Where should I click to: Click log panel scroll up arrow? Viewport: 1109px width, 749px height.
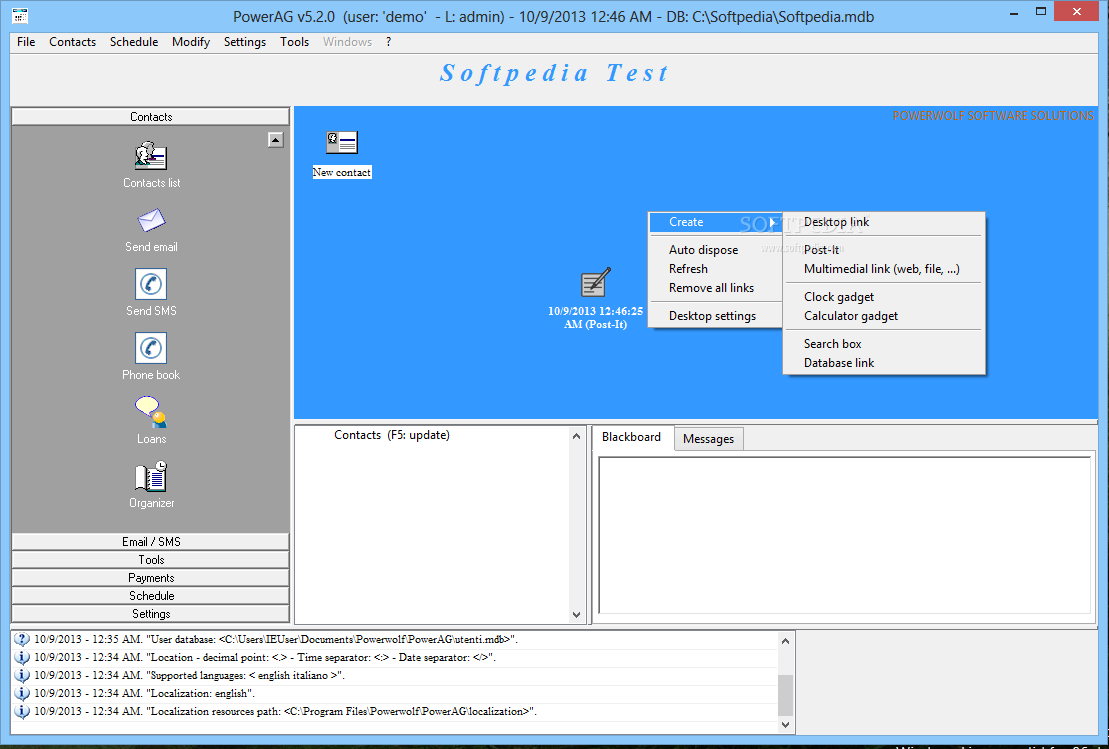click(785, 641)
